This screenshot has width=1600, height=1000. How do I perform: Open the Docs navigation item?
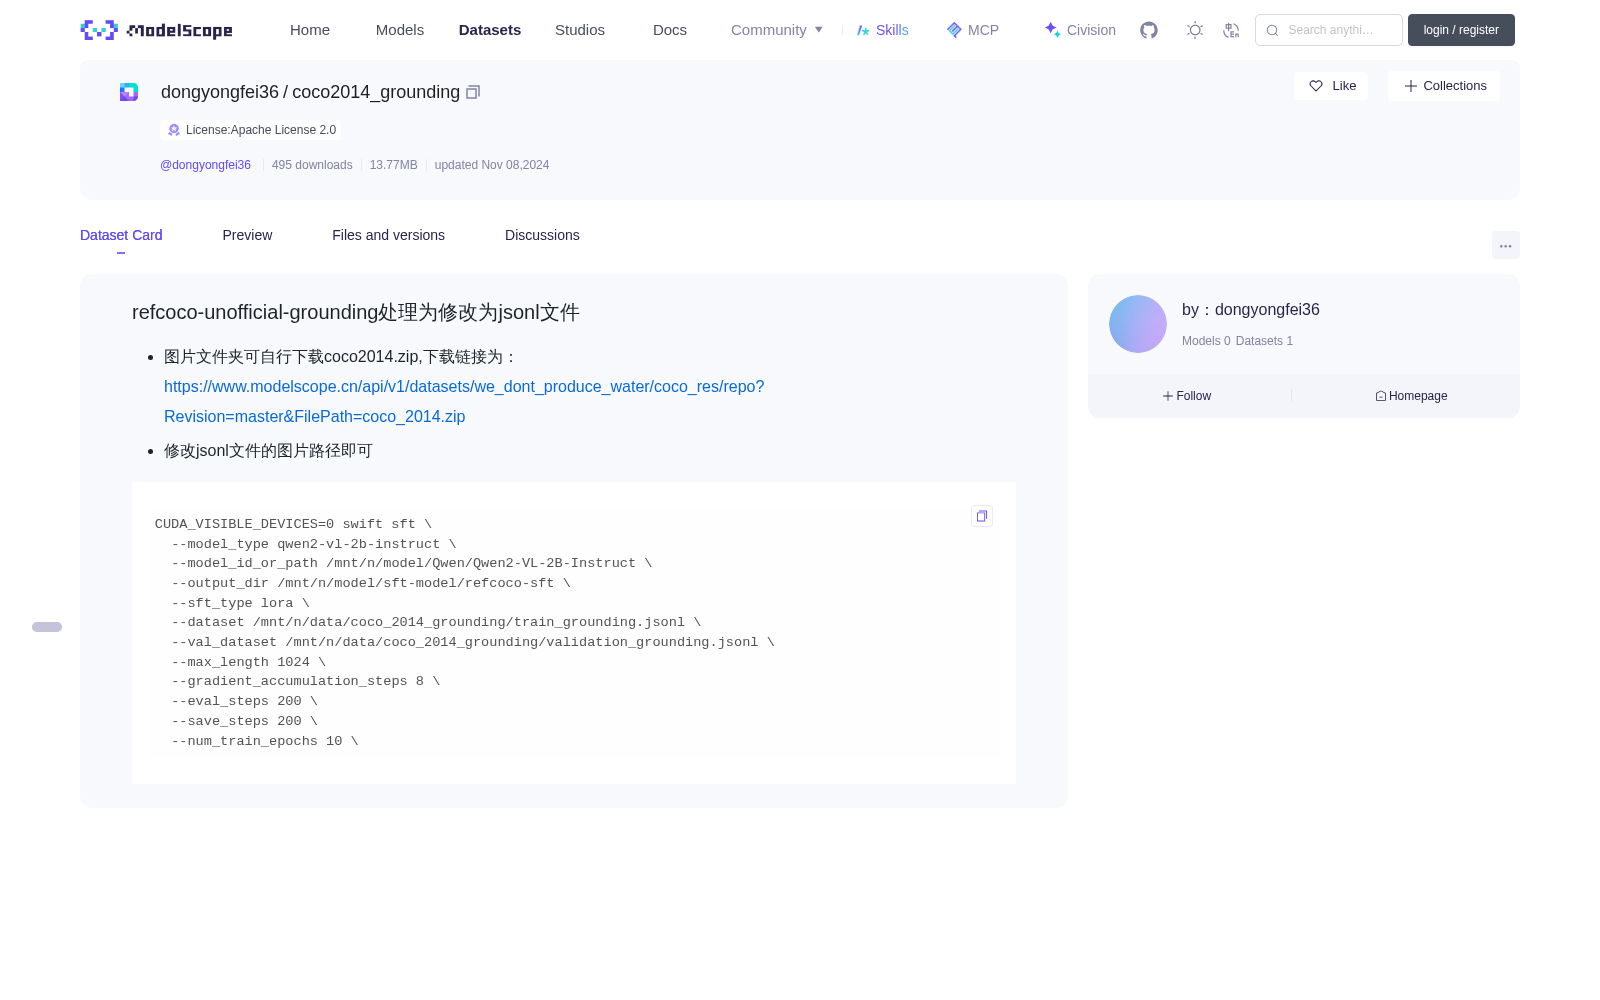click(x=670, y=30)
